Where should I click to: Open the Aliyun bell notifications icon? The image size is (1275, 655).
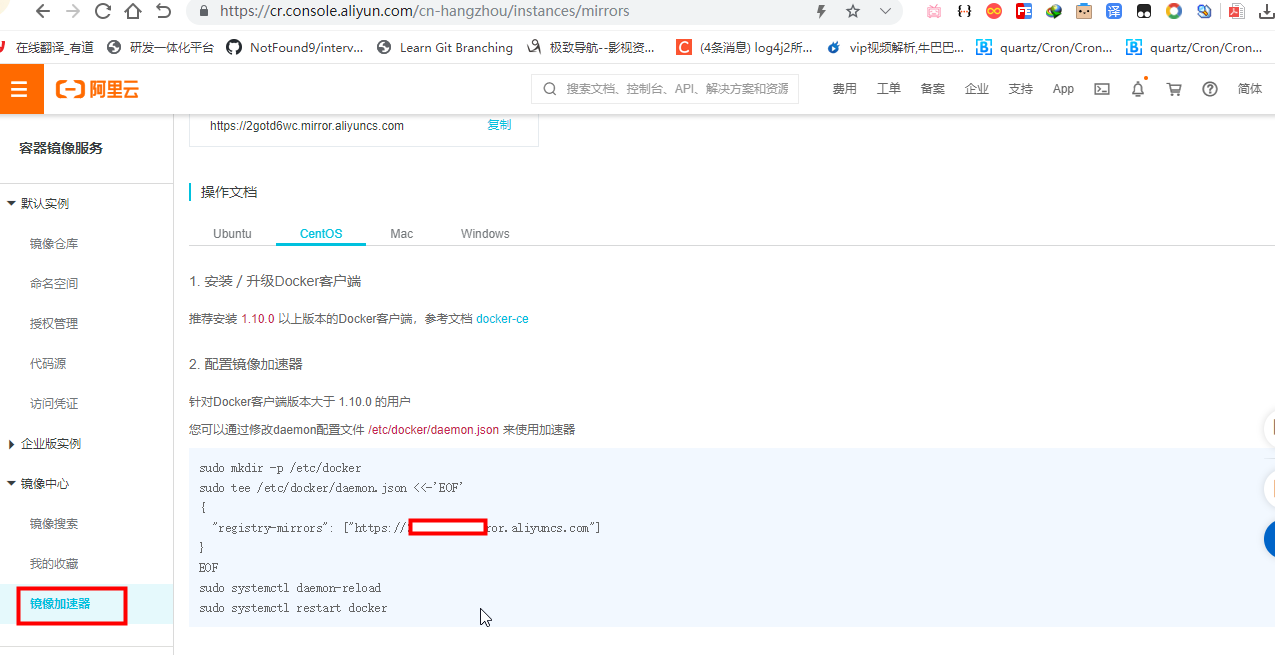click(1137, 89)
